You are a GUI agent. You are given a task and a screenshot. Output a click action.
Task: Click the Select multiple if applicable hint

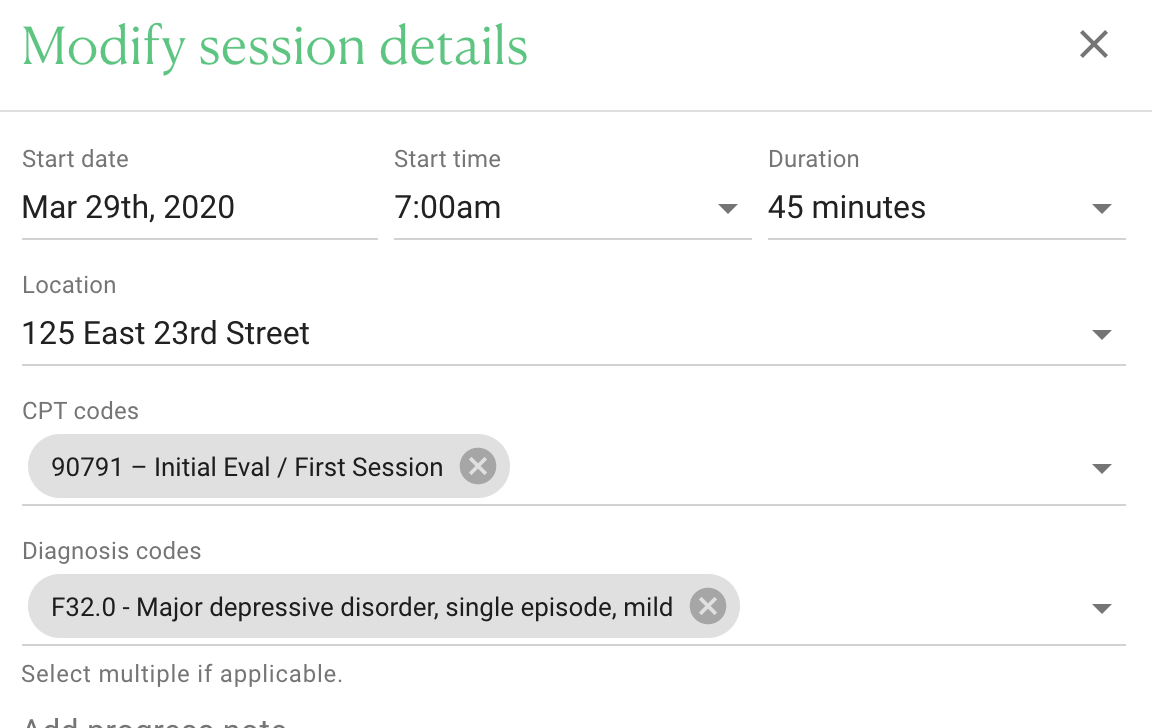point(182,674)
